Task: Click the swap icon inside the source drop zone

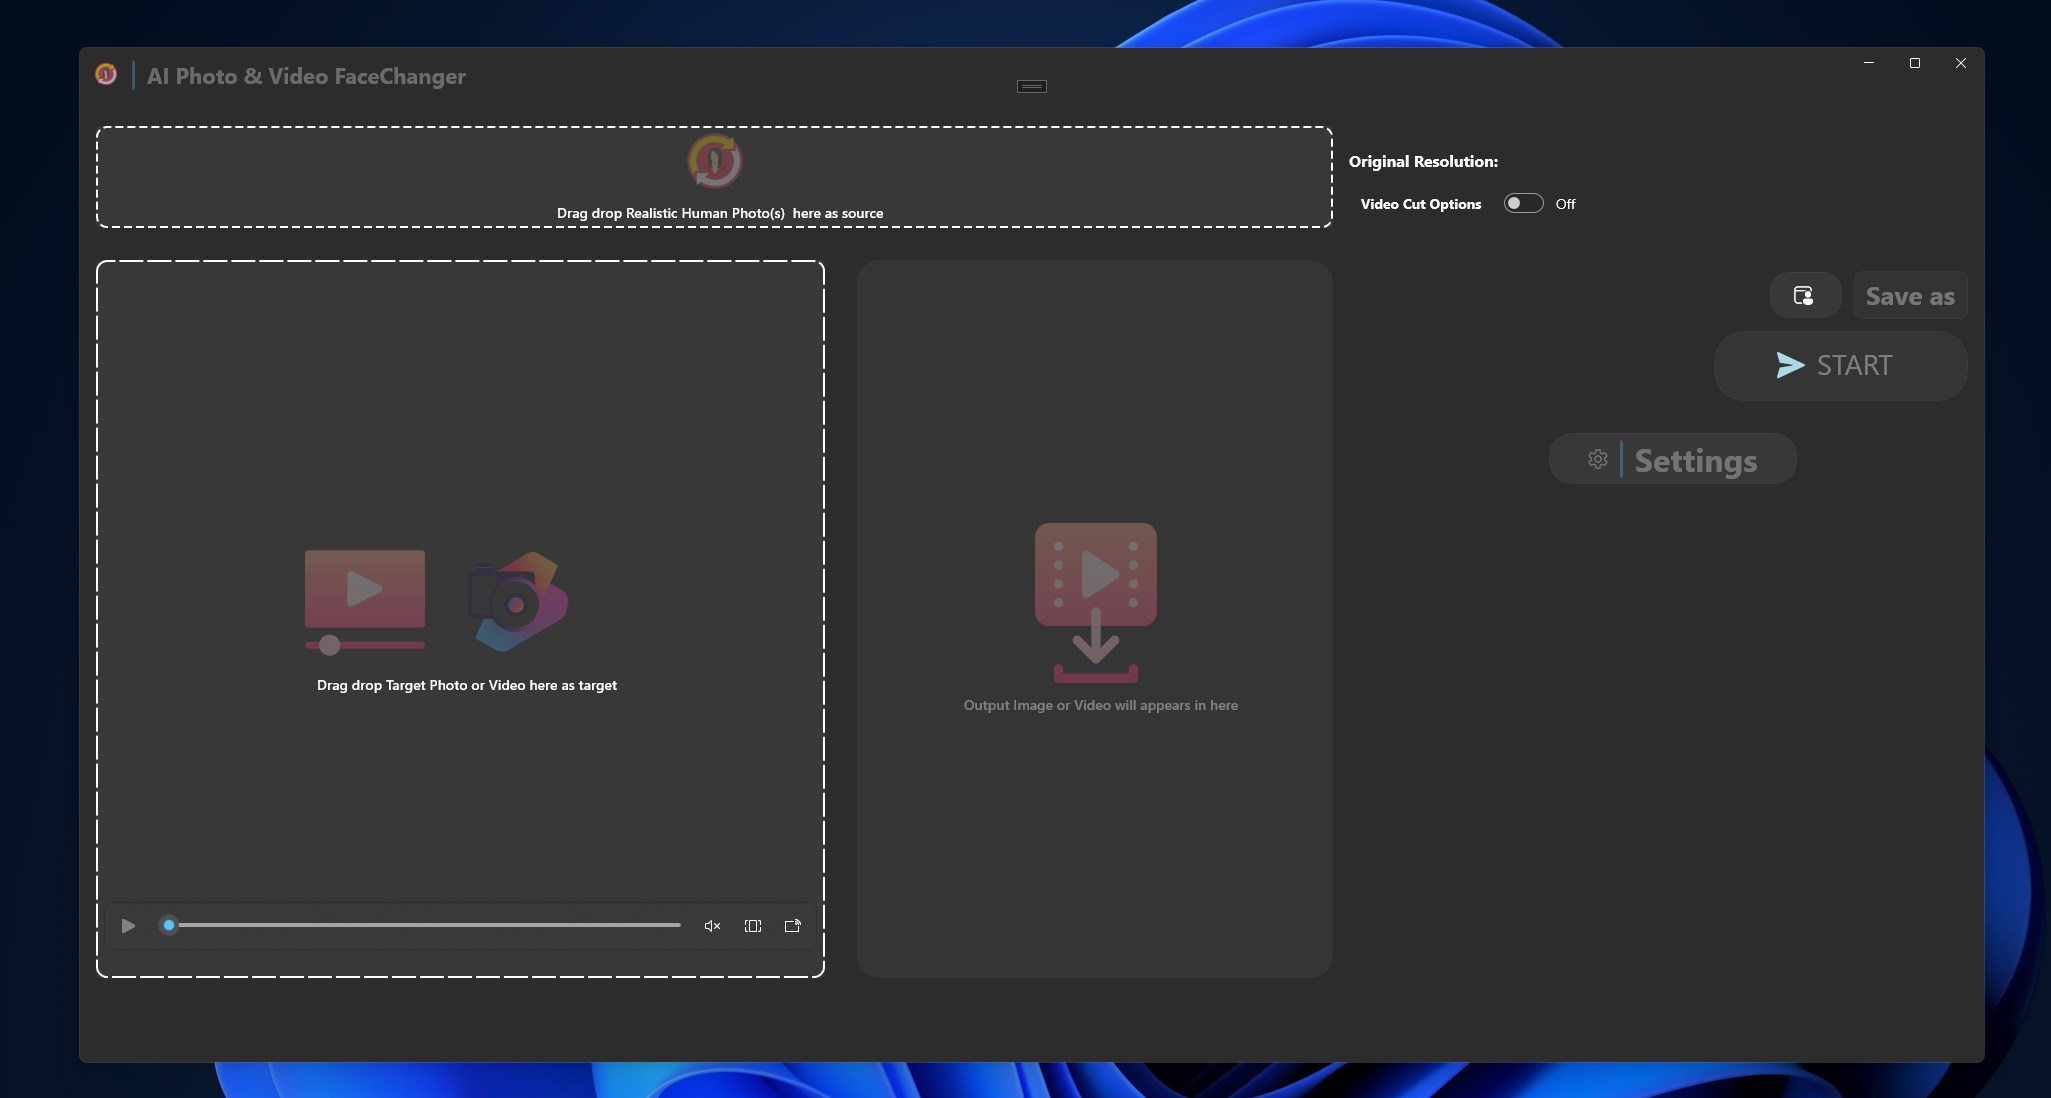Action: [x=713, y=161]
